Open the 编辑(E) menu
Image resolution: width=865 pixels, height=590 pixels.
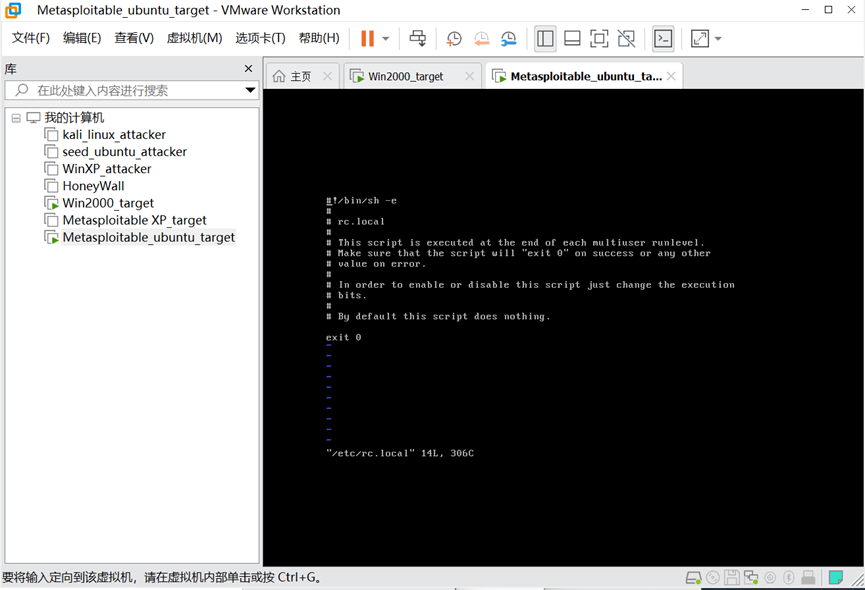(x=82, y=38)
